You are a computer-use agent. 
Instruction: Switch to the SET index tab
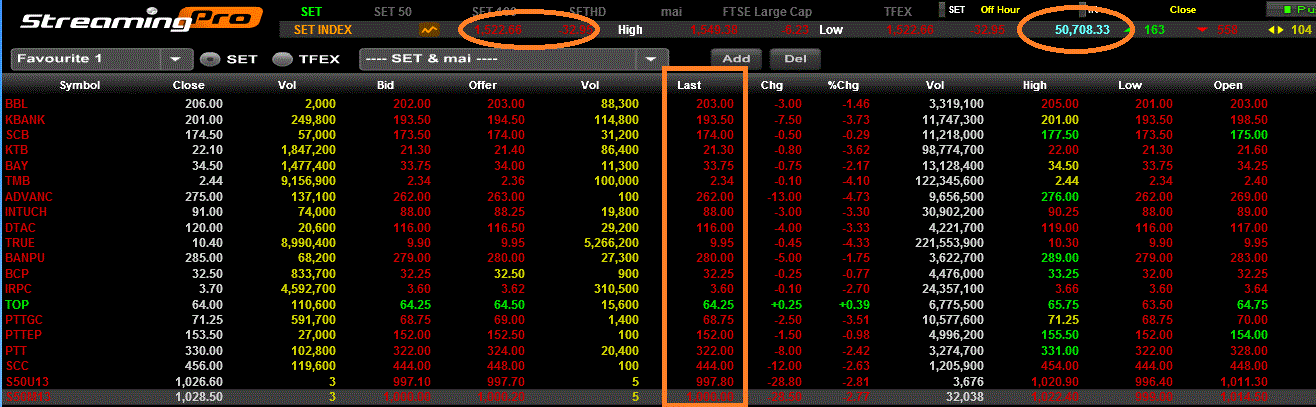(x=311, y=11)
